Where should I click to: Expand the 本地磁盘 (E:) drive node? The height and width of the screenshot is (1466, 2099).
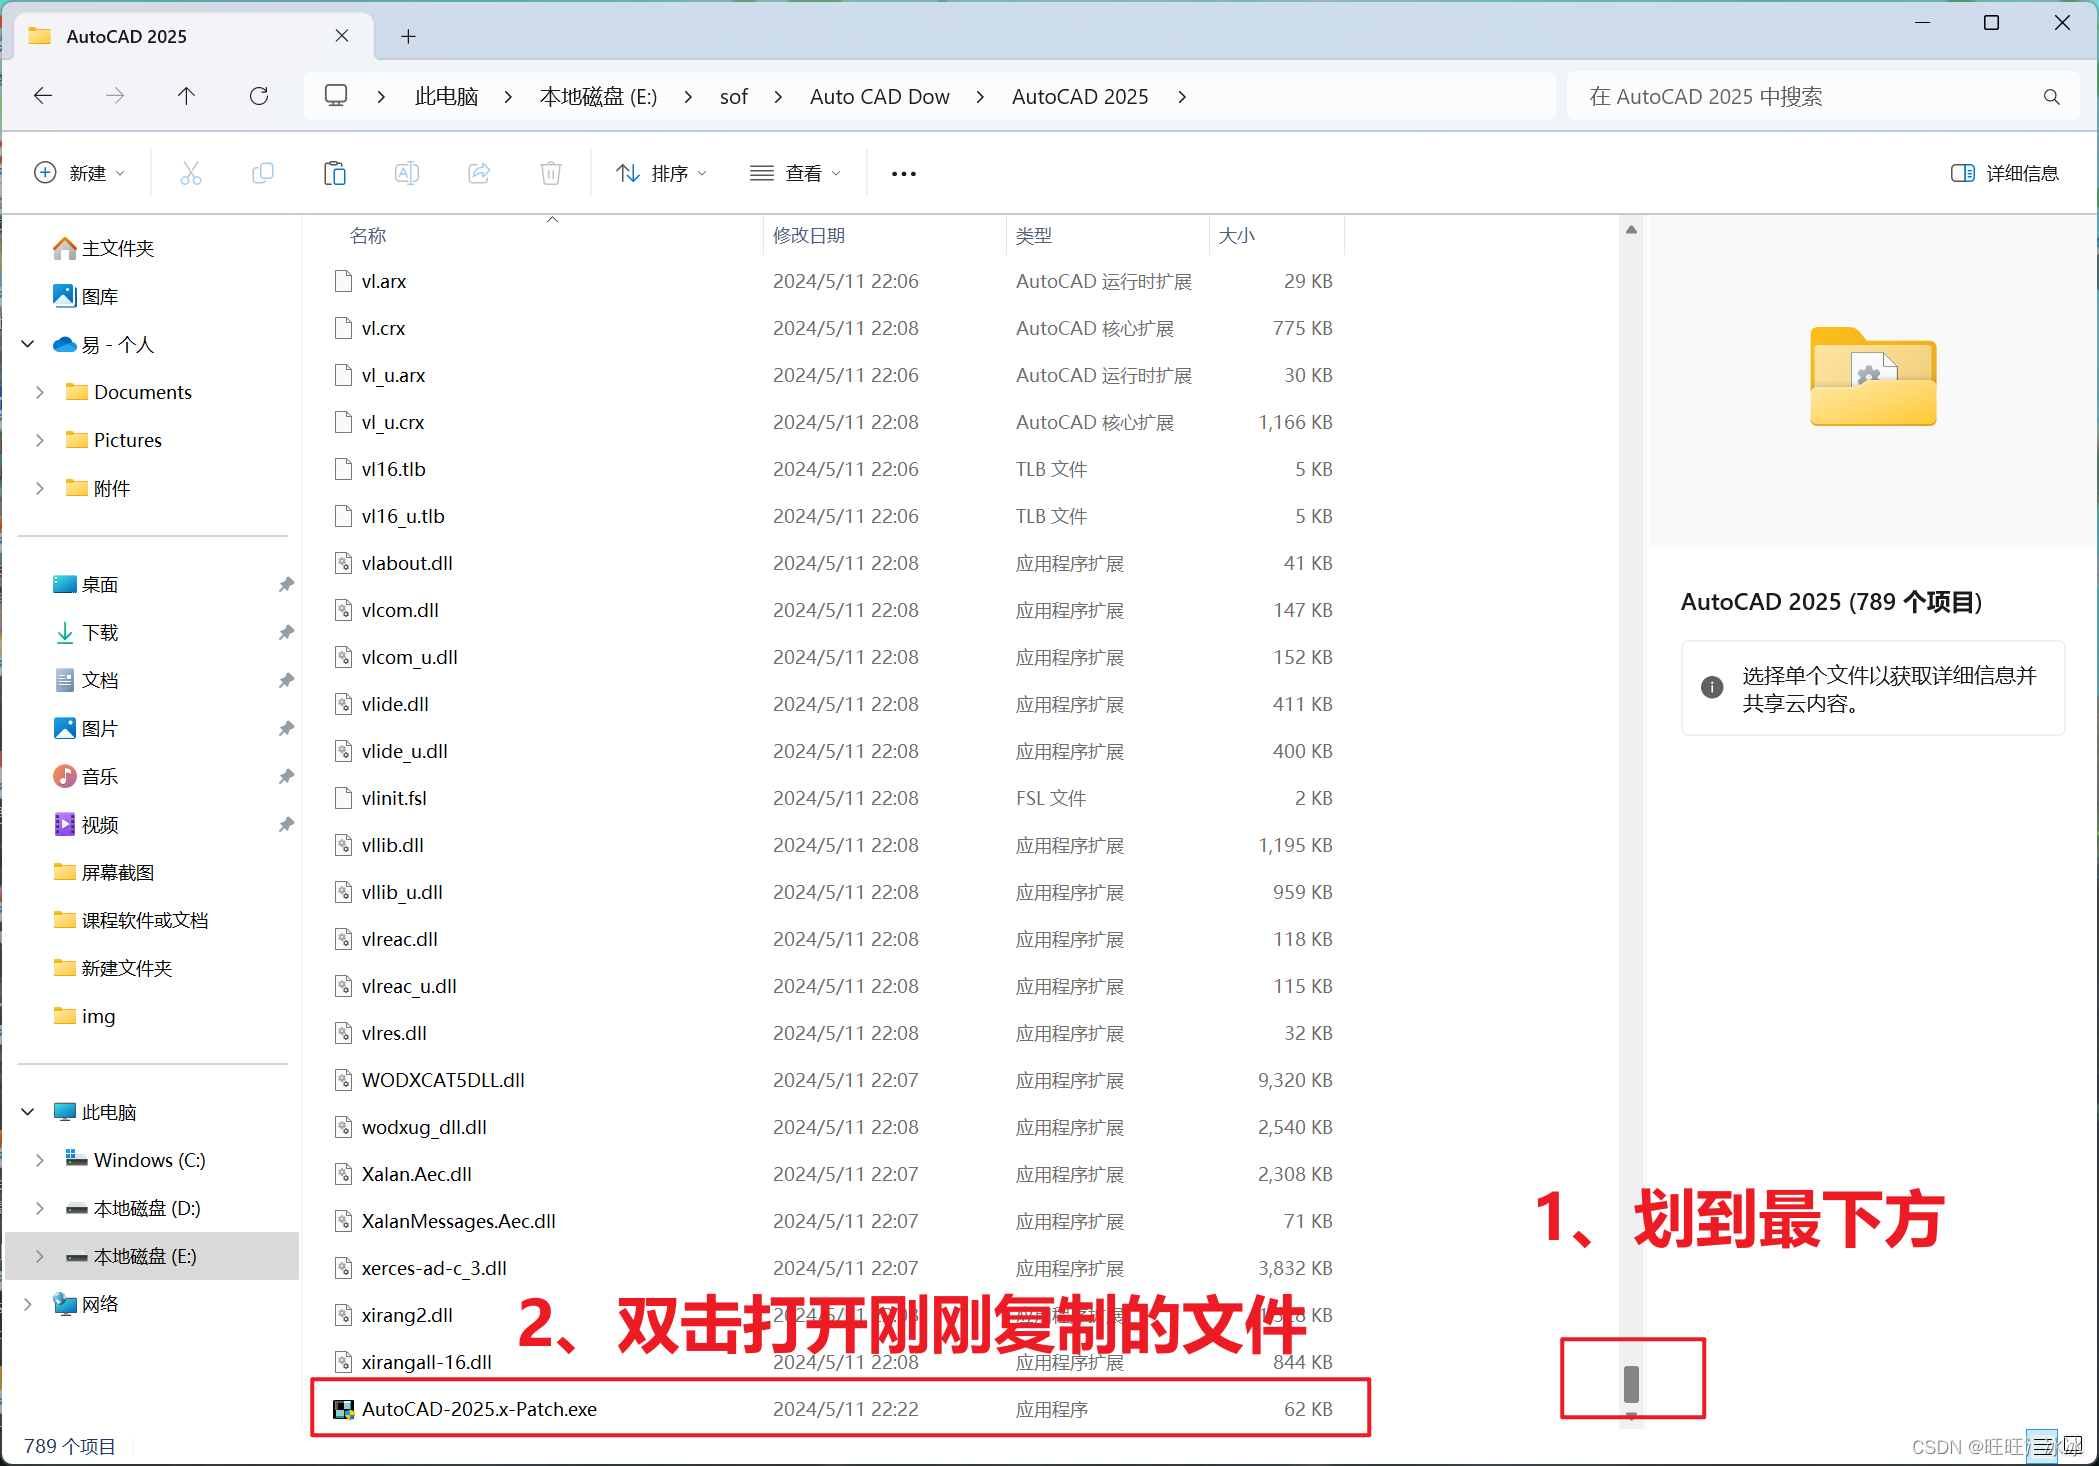40,1257
